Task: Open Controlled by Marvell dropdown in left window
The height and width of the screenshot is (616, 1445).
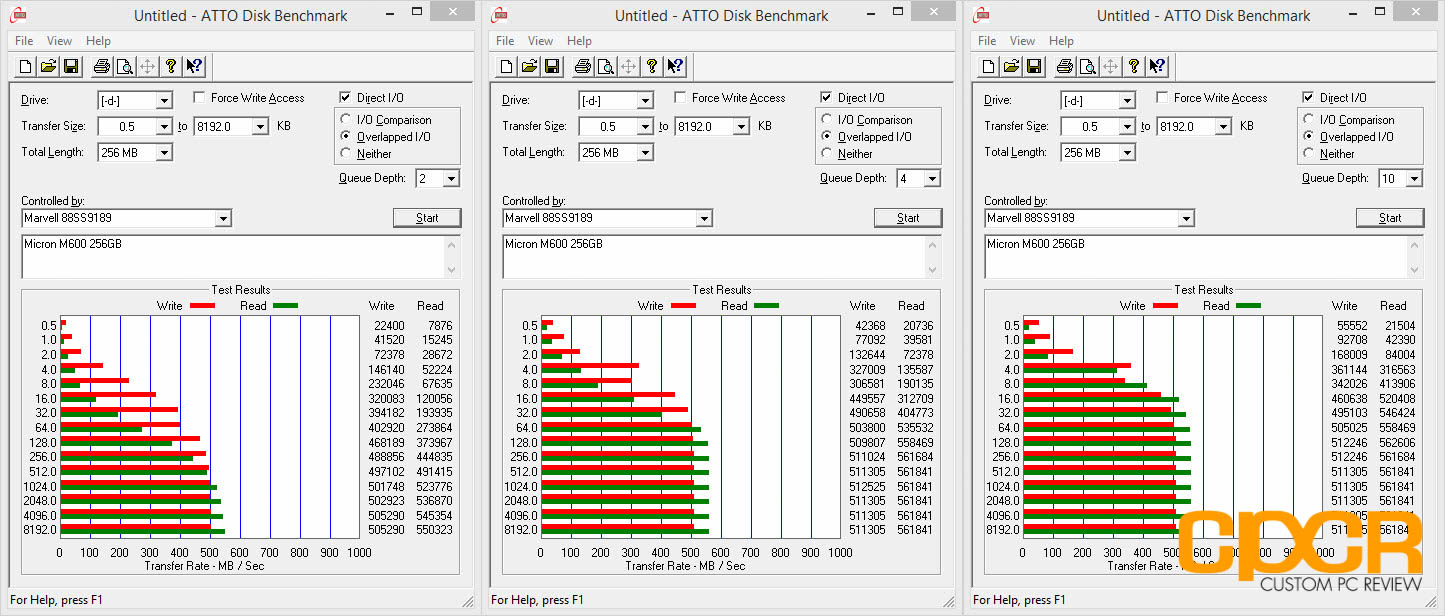Action: (223, 219)
